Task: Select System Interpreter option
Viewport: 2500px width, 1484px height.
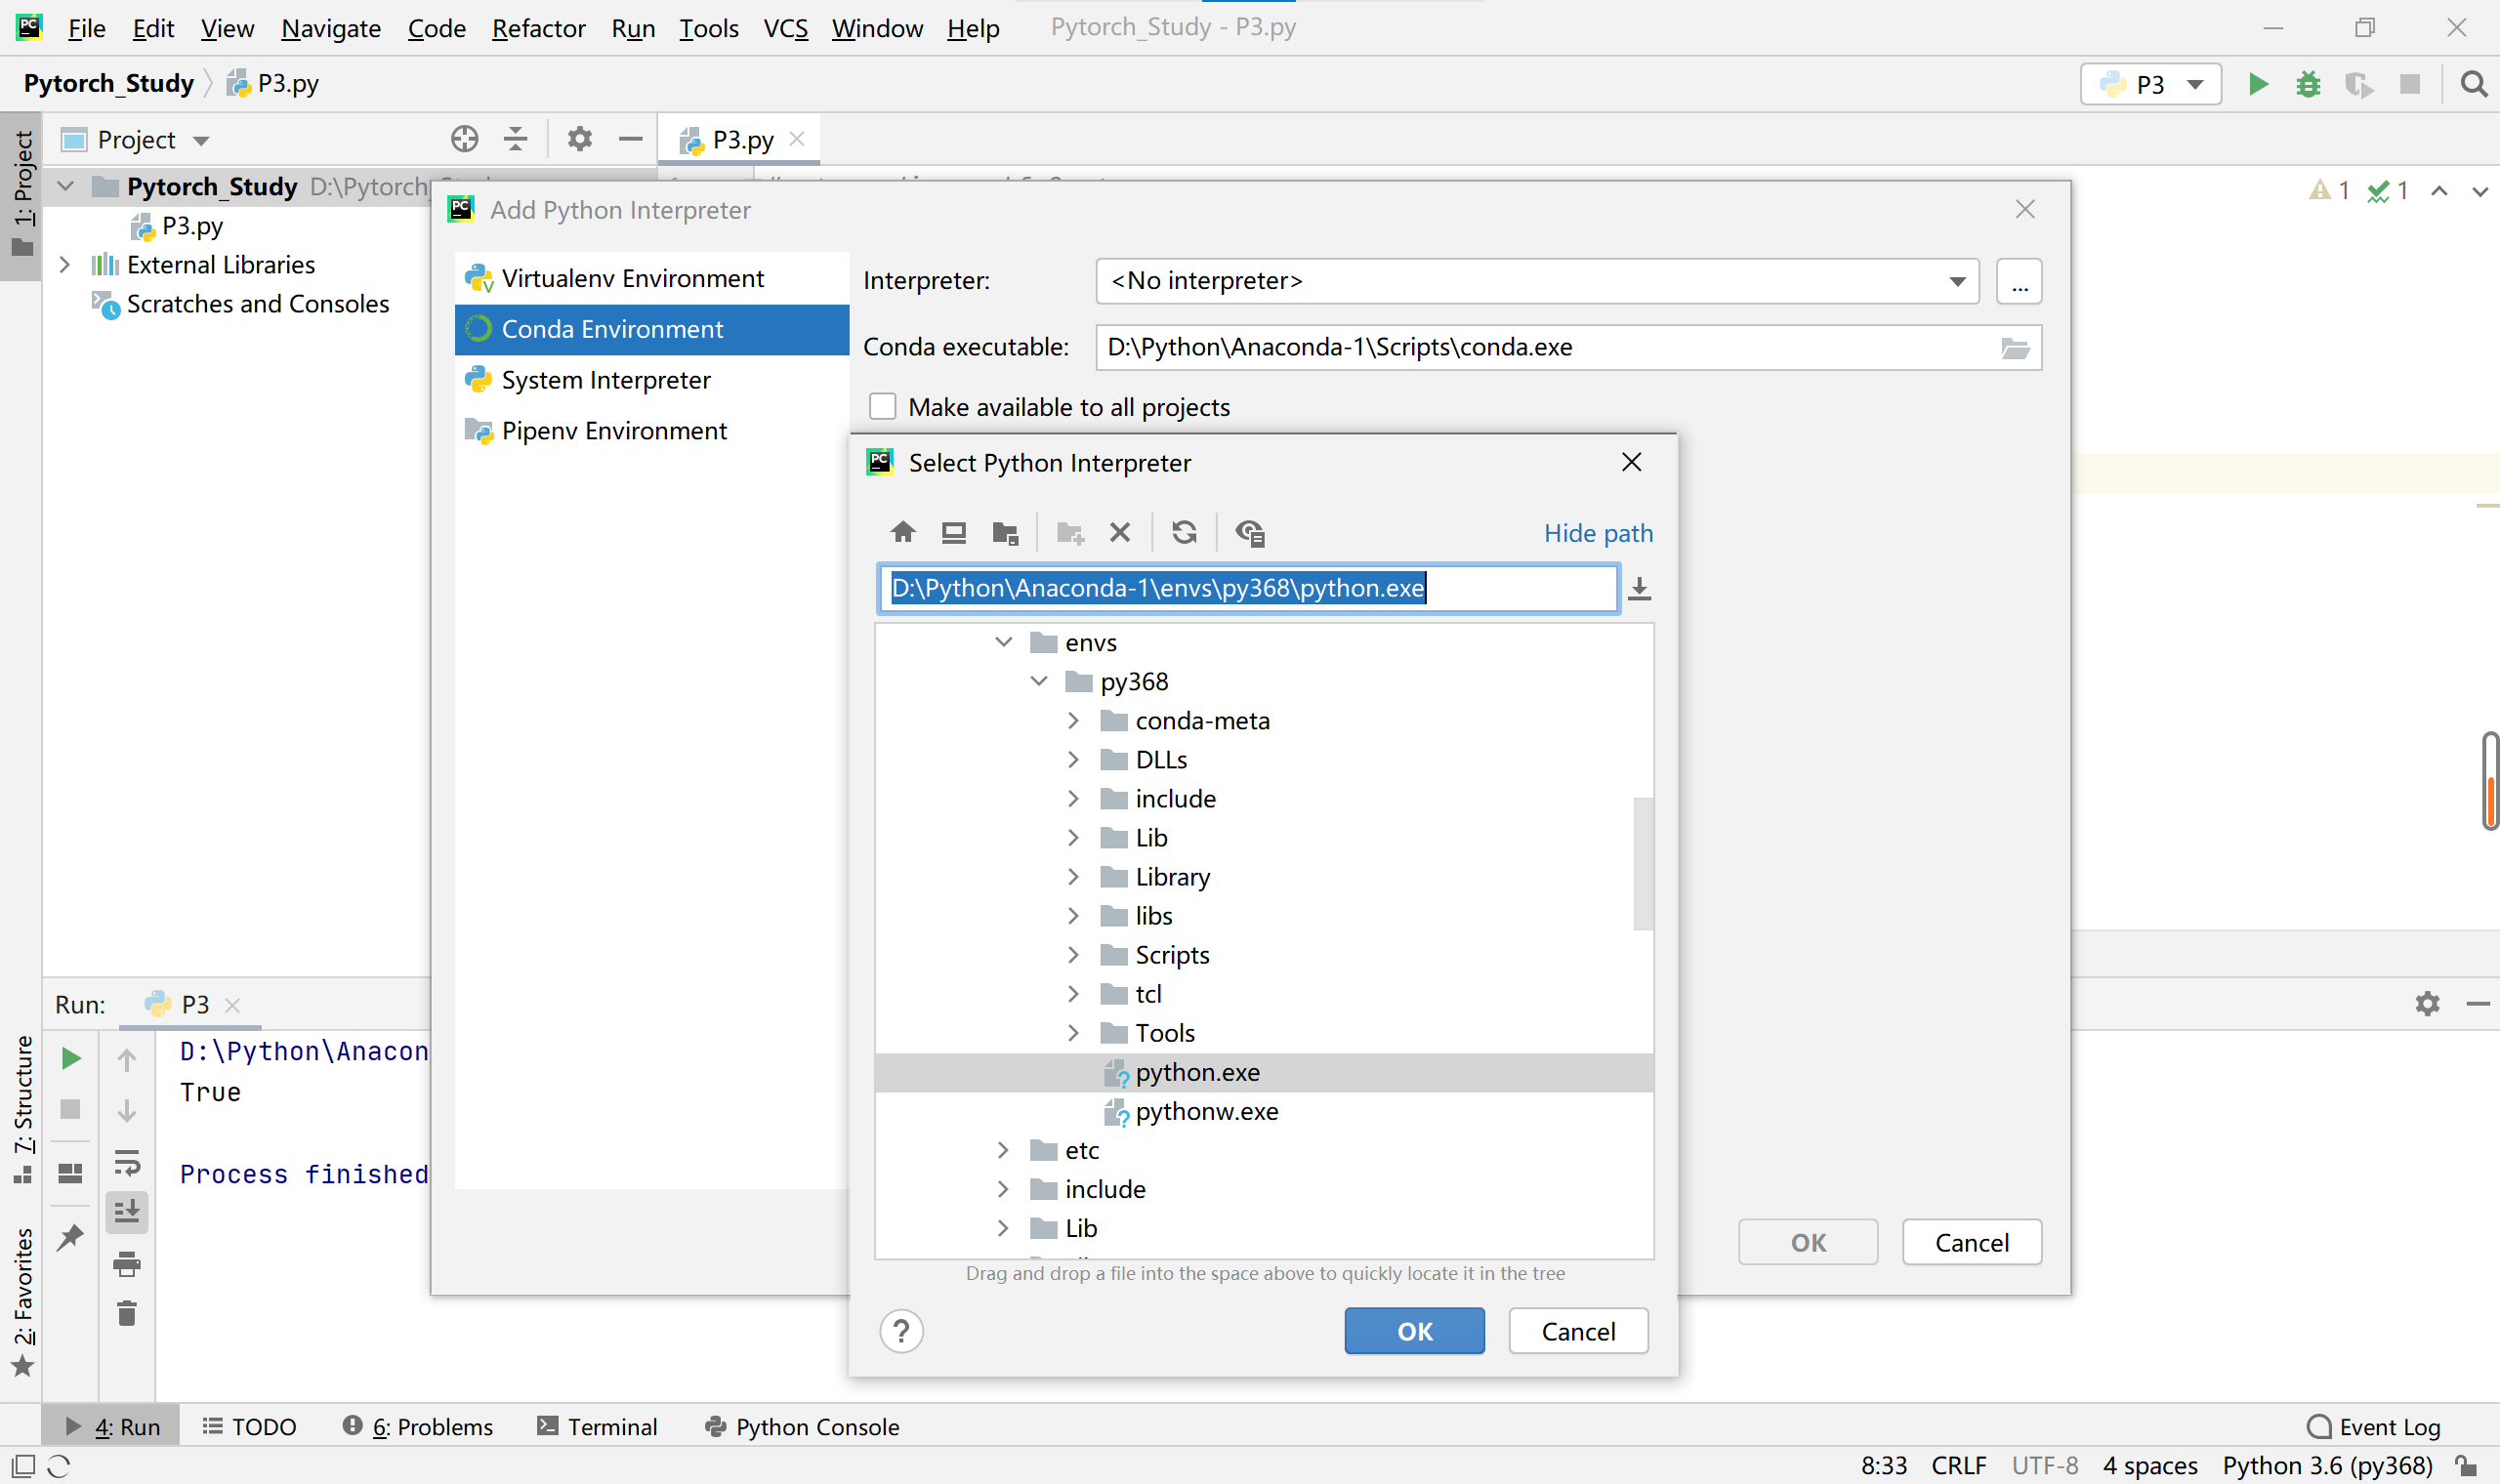Action: [x=652, y=380]
